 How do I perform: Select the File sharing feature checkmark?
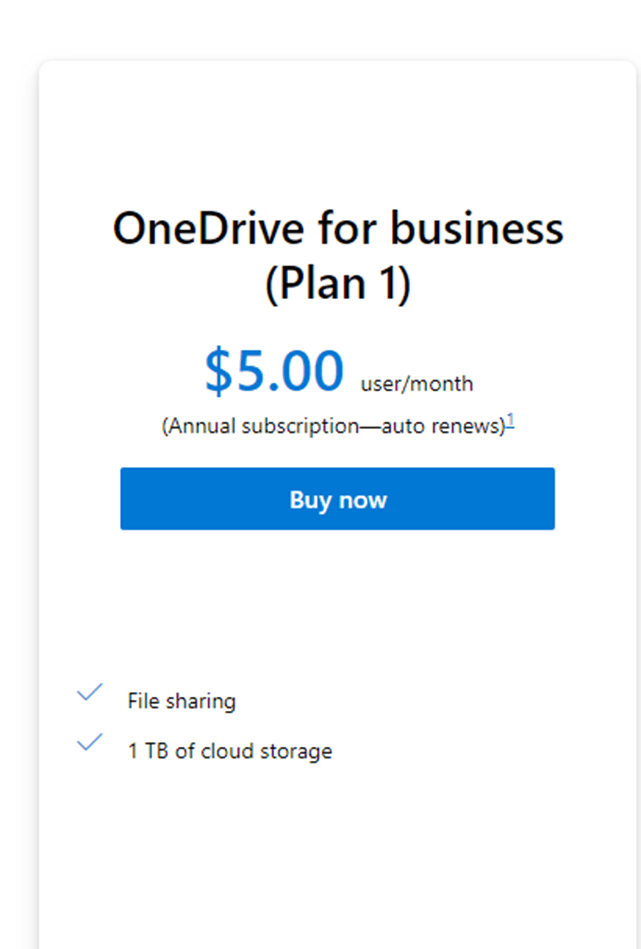pyautogui.click(x=90, y=693)
